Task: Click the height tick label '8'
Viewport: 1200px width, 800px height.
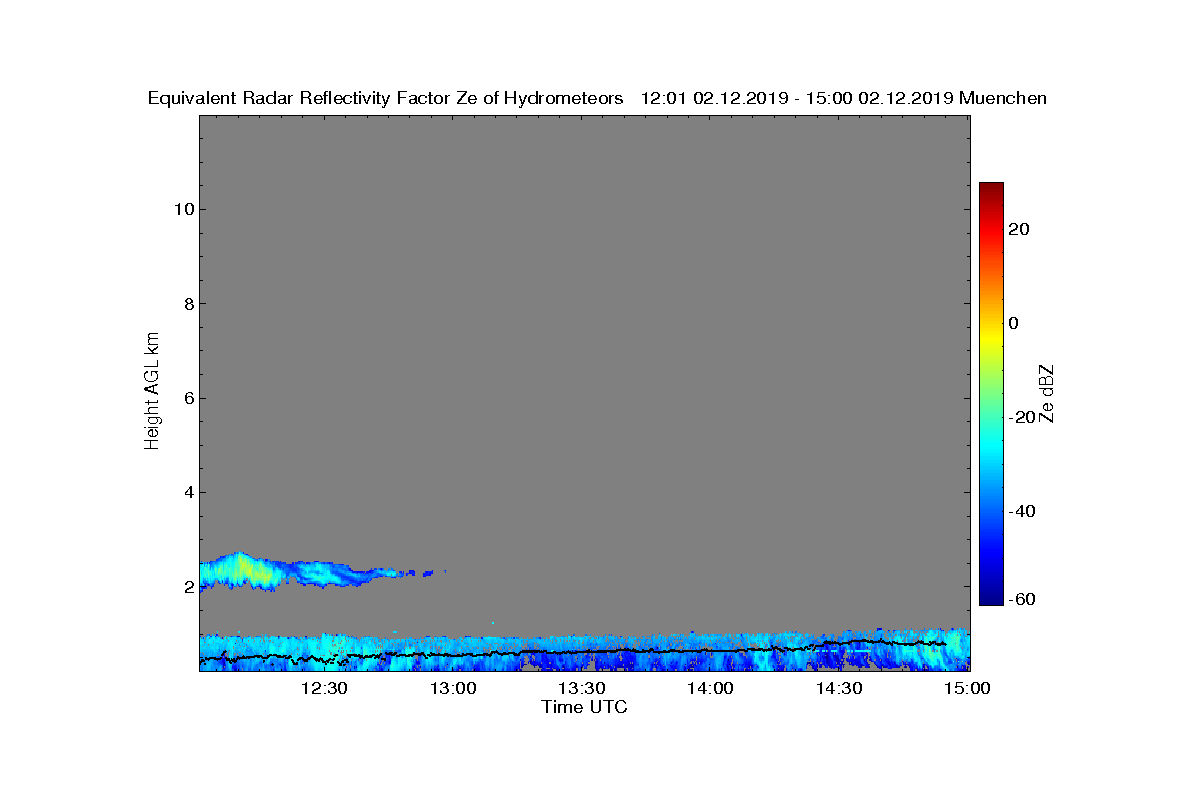Action: click(x=187, y=304)
